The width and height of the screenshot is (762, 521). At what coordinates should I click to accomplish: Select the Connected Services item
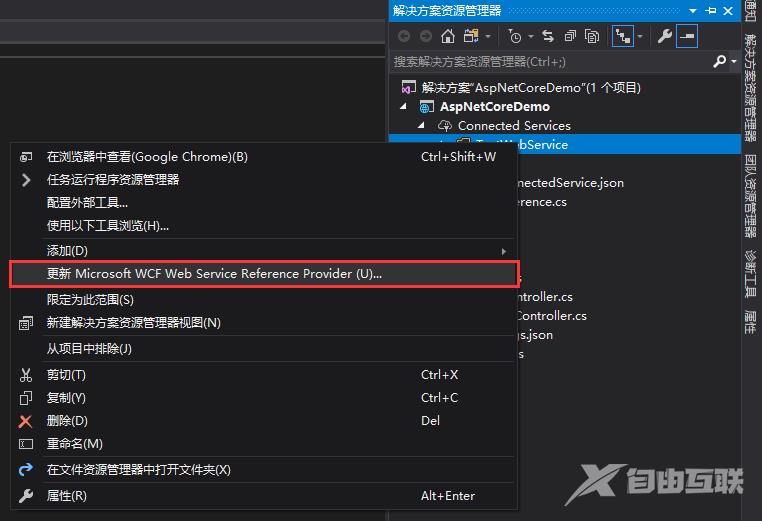(x=514, y=125)
